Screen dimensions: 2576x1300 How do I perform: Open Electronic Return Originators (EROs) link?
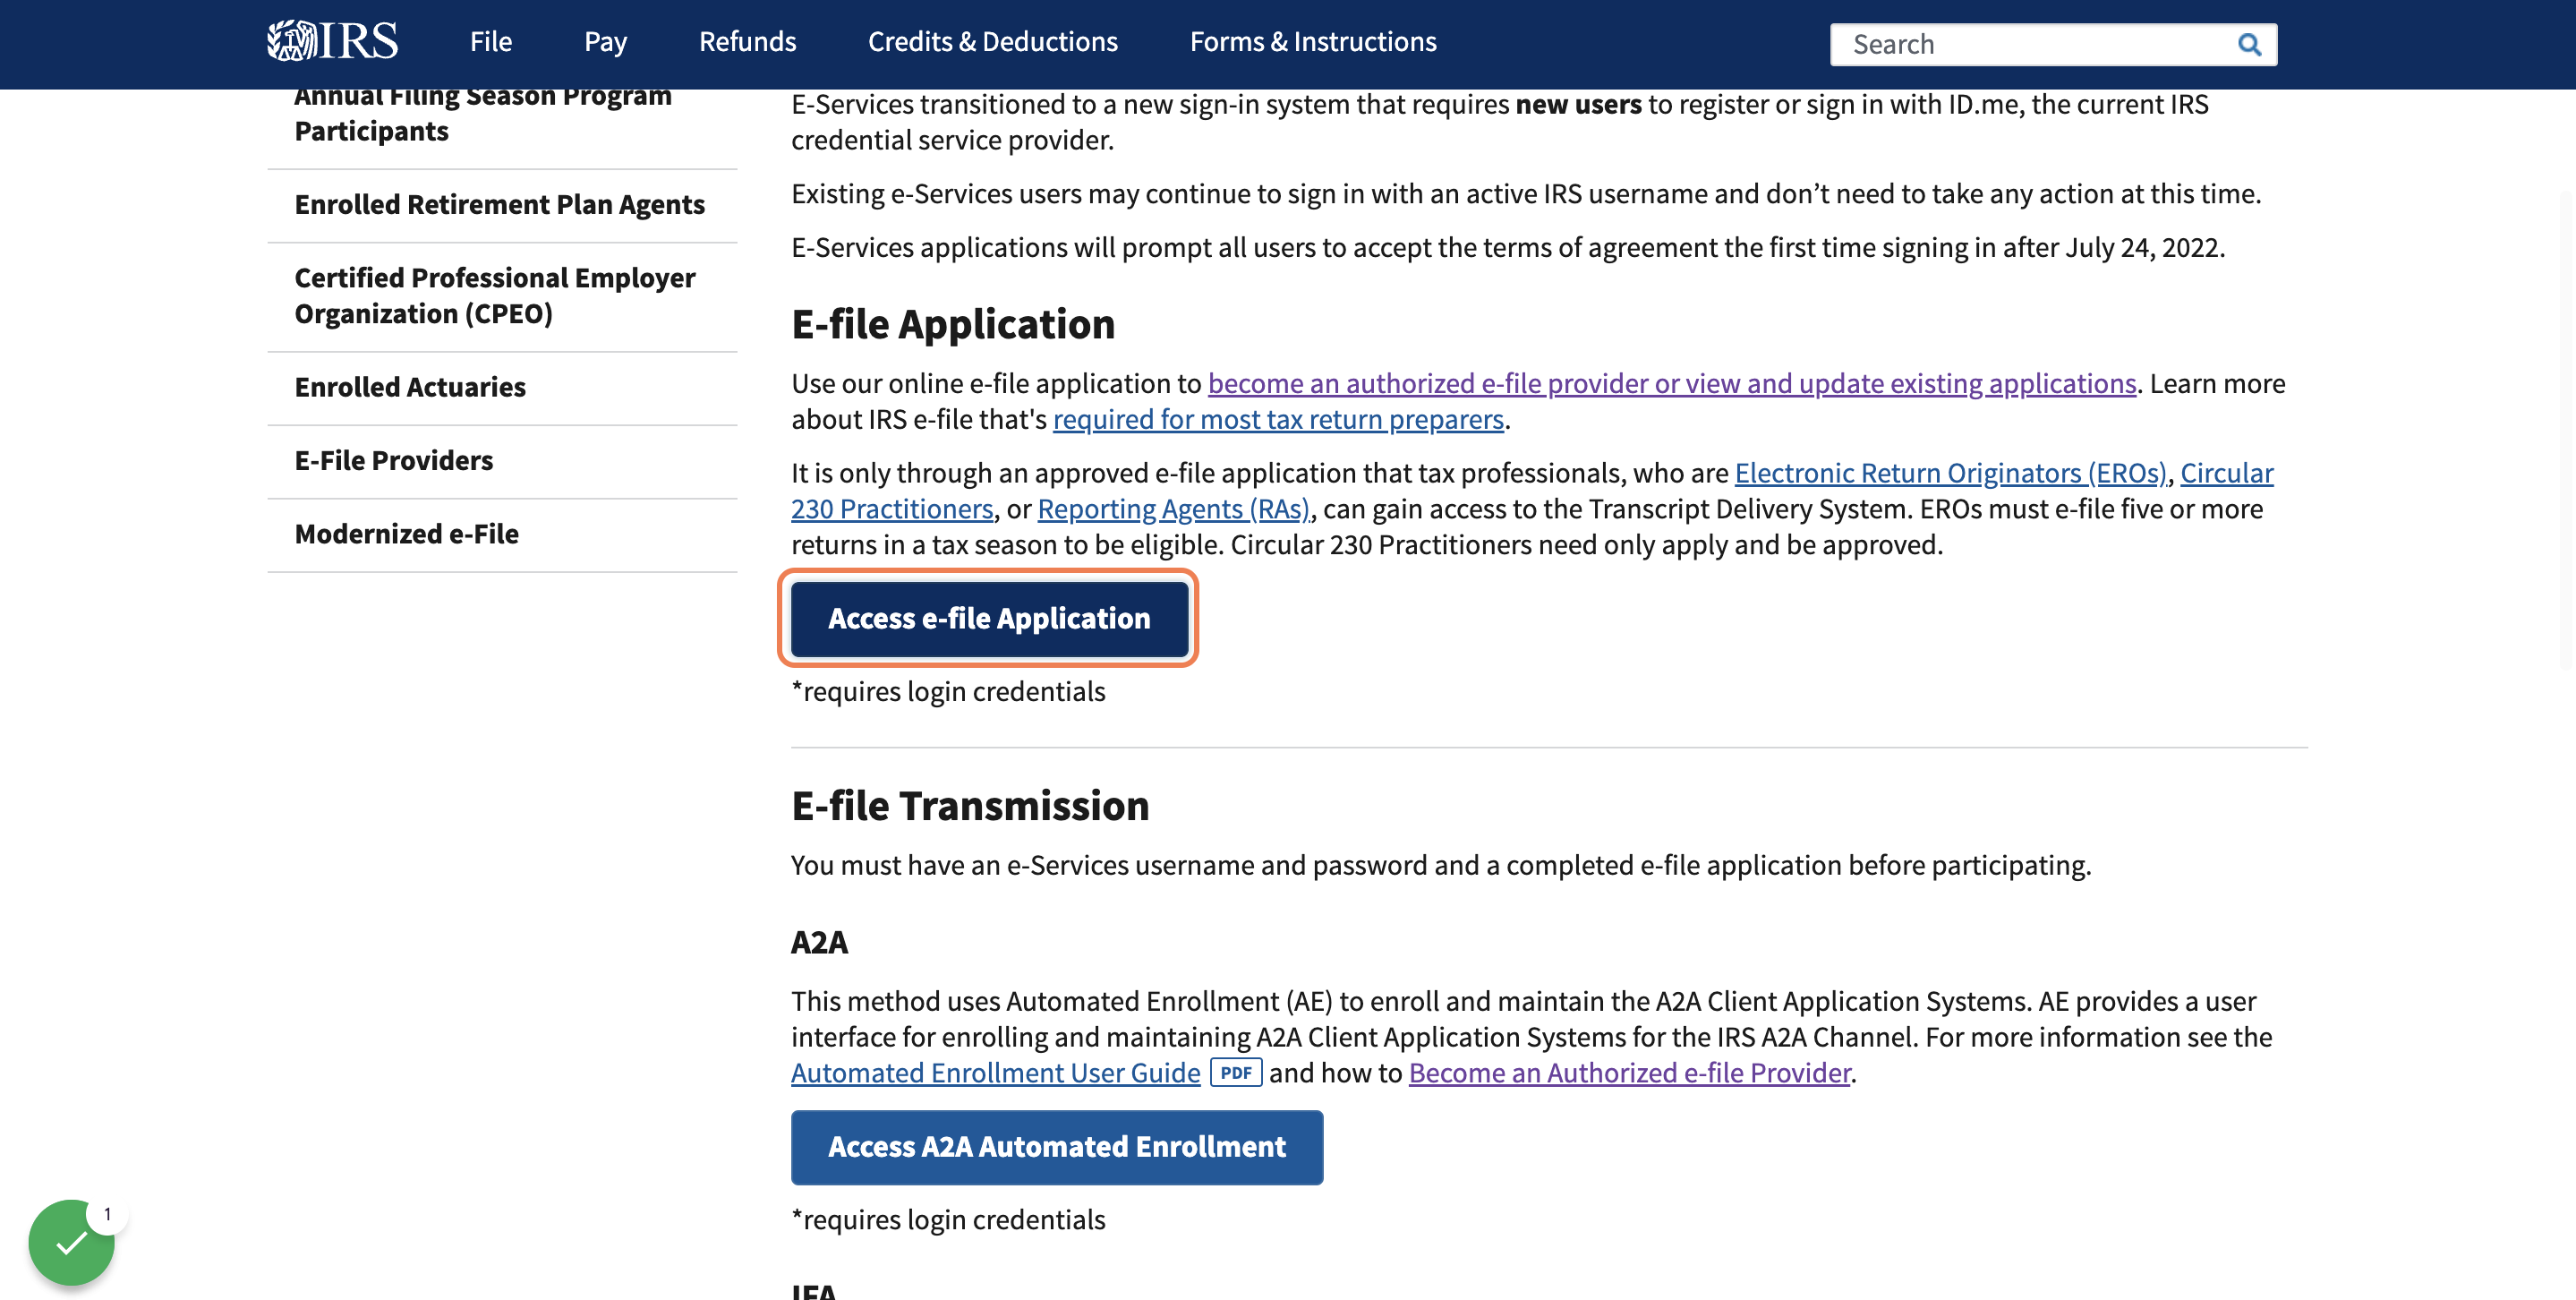pyautogui.click(x=1950, y=472)
